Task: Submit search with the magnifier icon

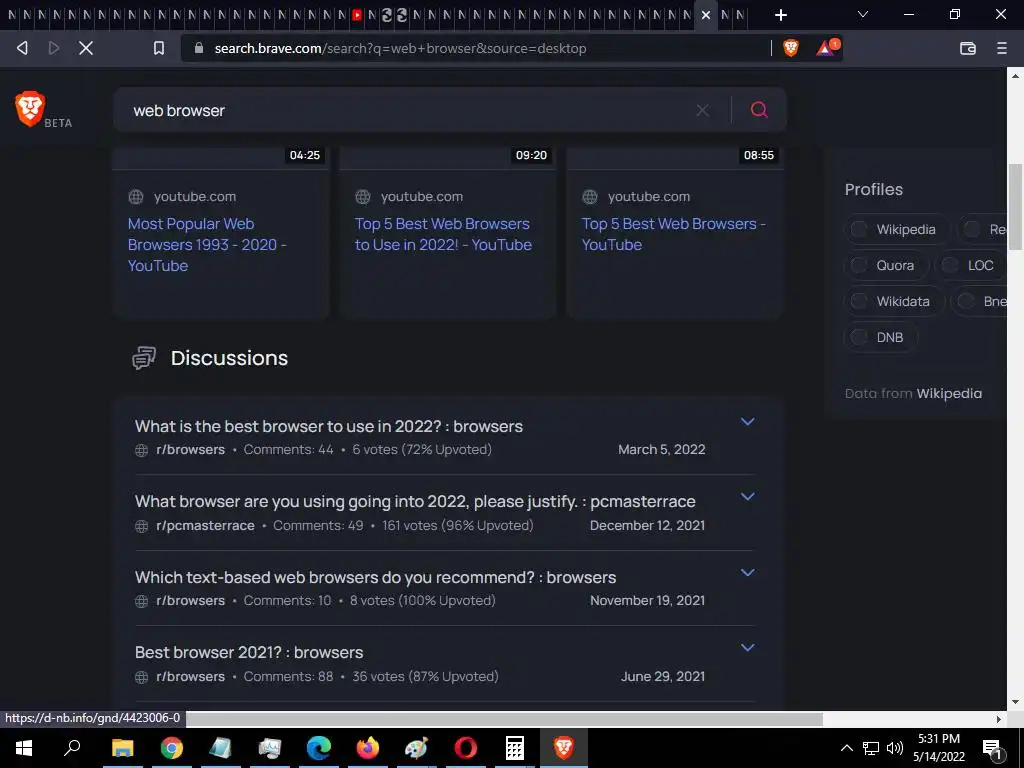Action: pyautogui.click(x=759, y=110)
